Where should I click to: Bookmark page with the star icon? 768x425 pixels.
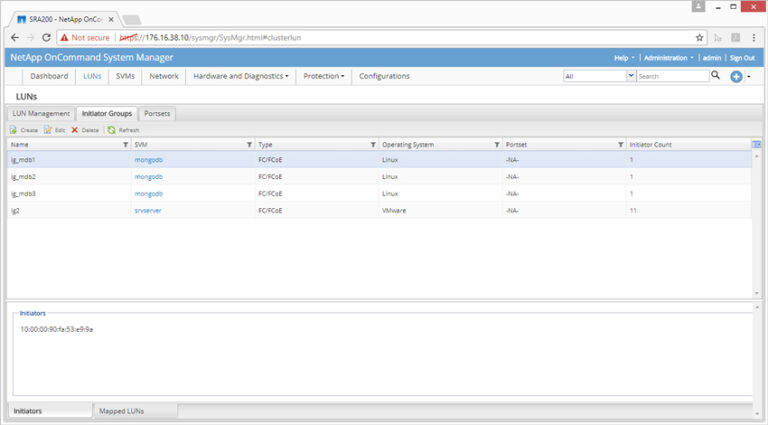tap(699, 38)
